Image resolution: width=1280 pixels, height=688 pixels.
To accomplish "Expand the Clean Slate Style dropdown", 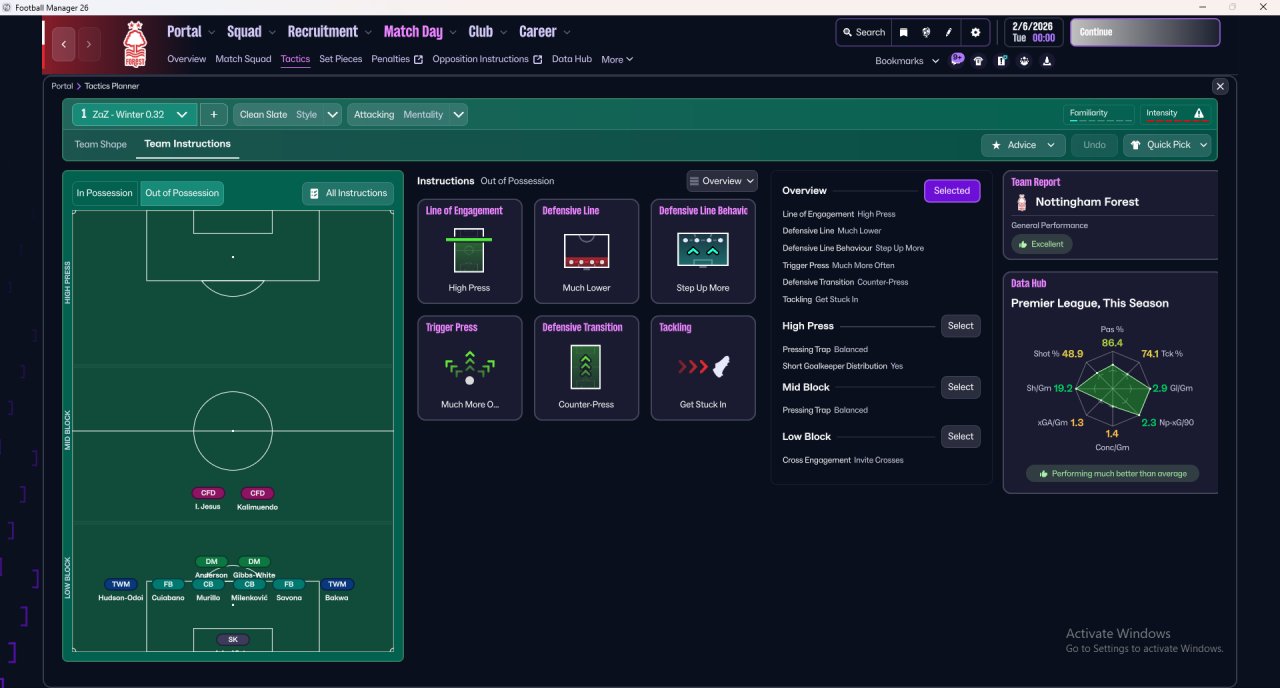I will (x=288, y=115).
